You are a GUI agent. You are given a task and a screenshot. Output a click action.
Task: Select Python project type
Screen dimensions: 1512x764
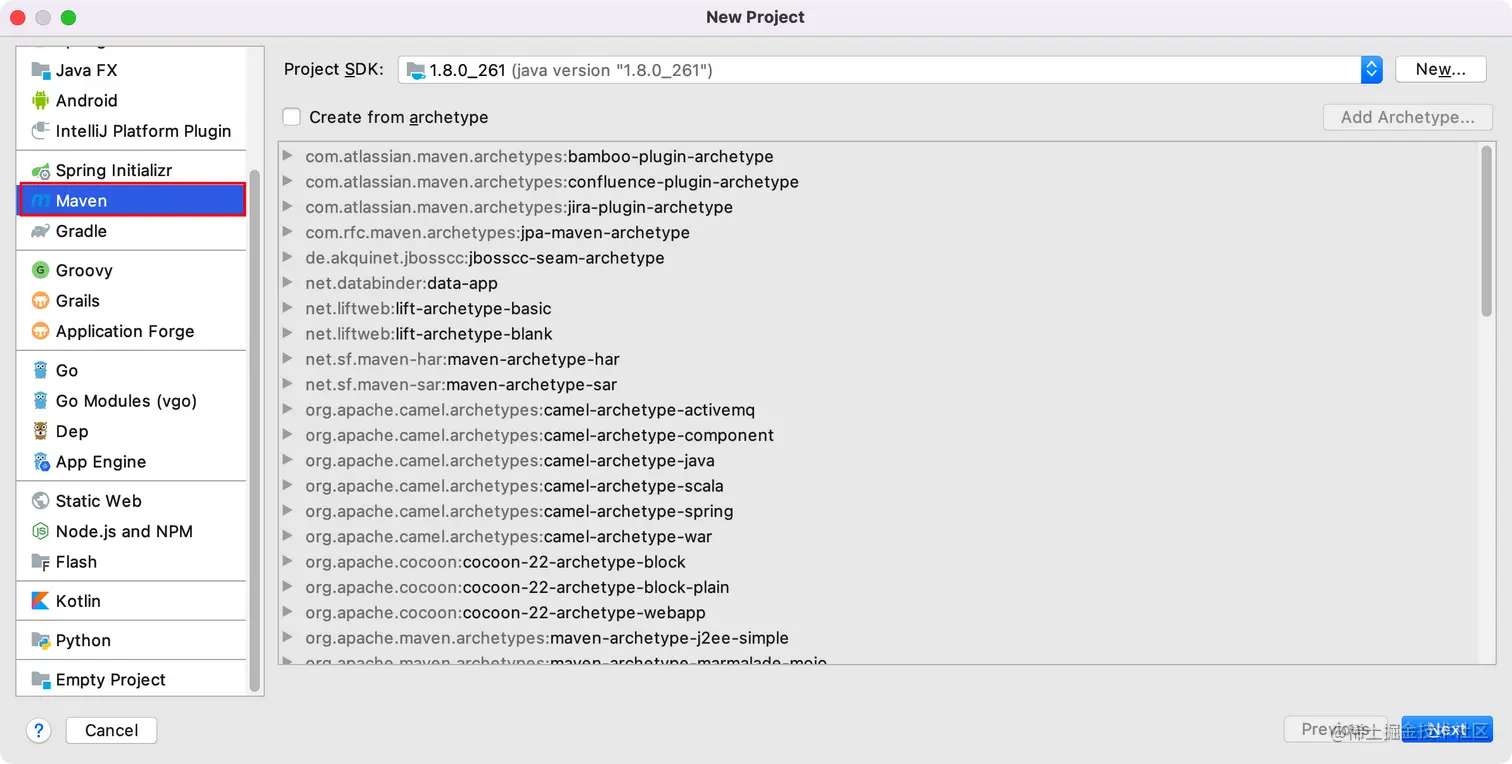click(132, 640)
